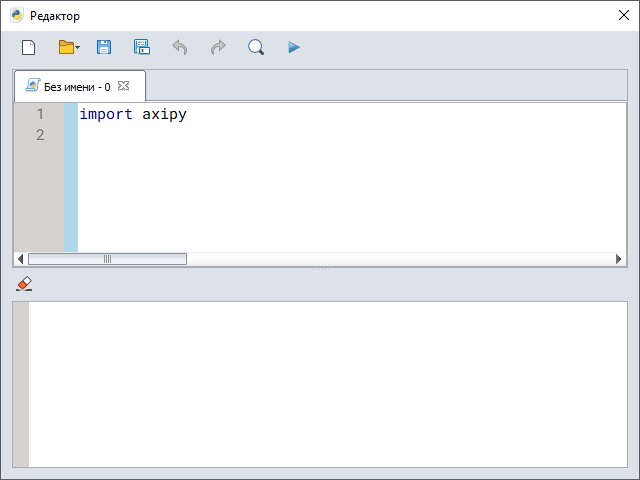Create a new file with the blank page icon

tap(28, 47)
